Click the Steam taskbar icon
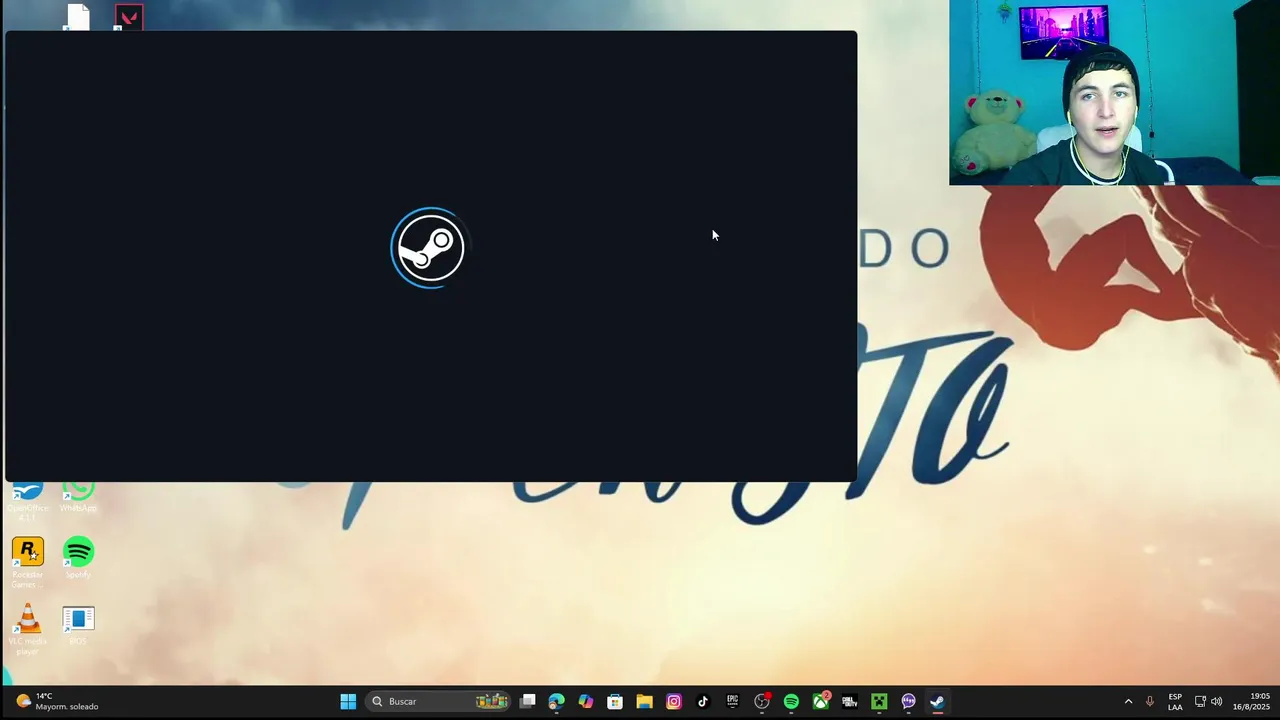Image resolution: width=1280 pixels, height=720 pixels. (x=937, y=702)
